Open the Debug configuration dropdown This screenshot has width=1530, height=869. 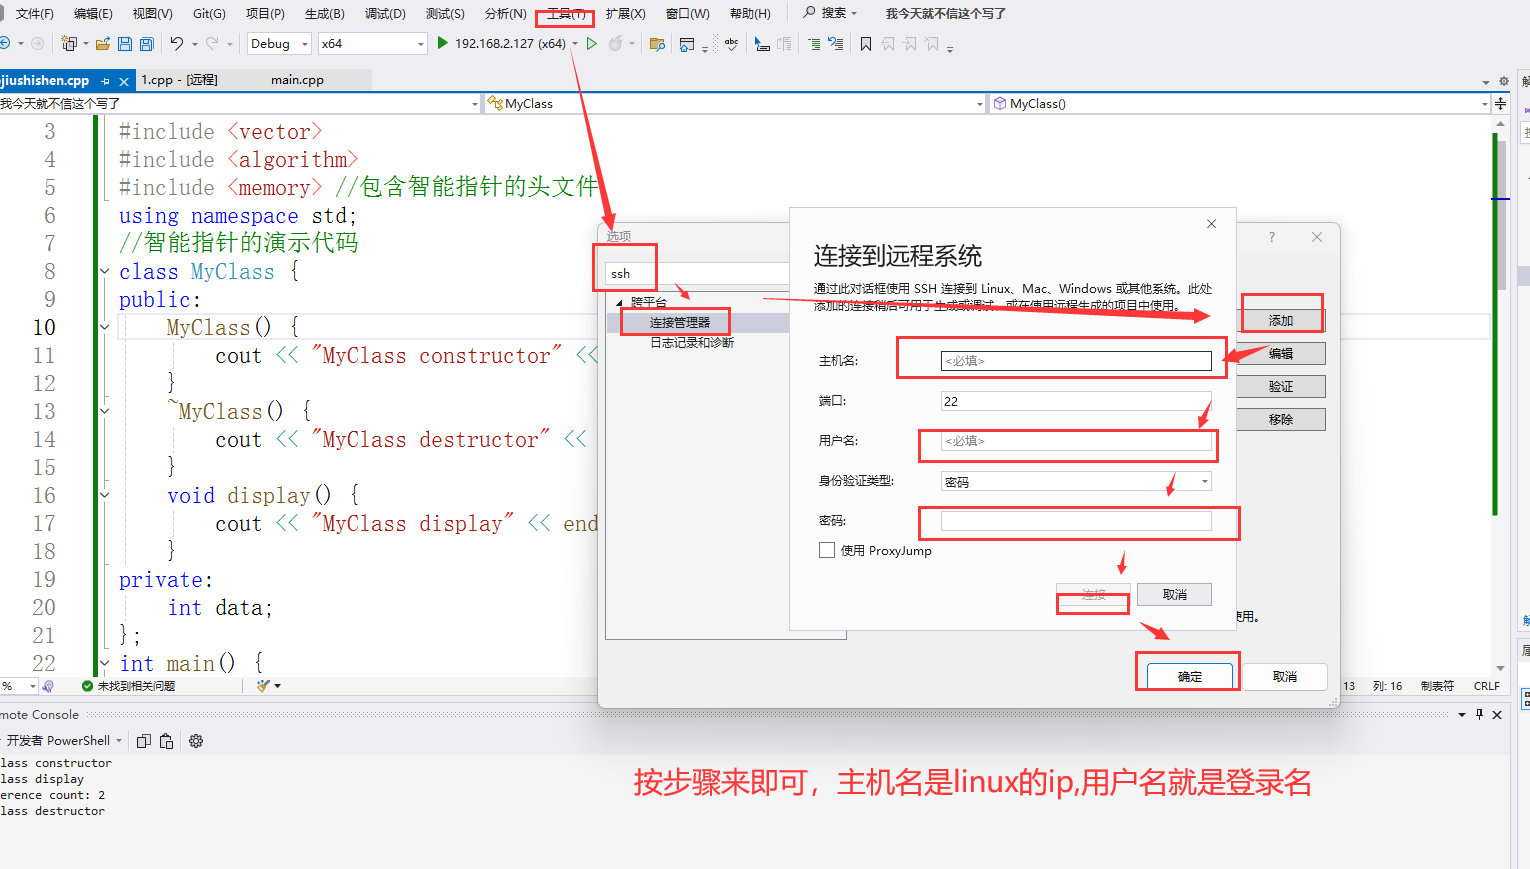278,44
